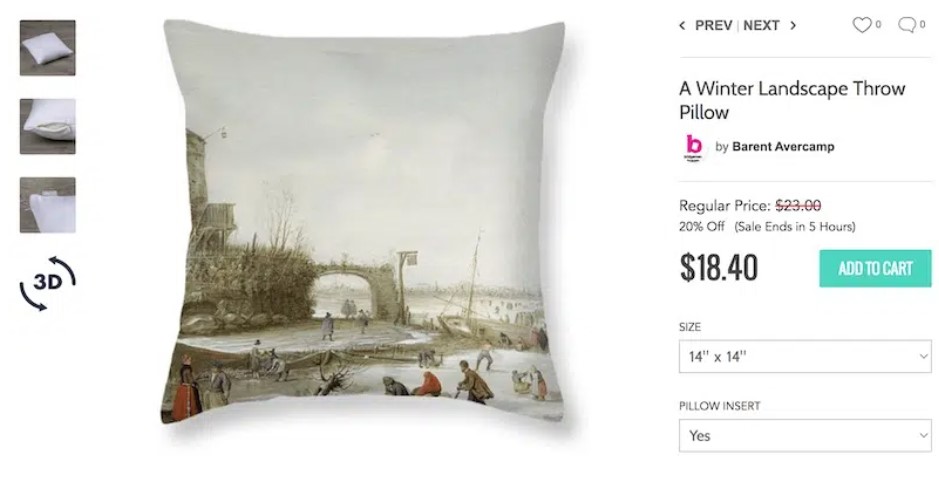Open the 3D rotate view icon
The height and width of the screenshot is (478, 939).
(47, 283)
